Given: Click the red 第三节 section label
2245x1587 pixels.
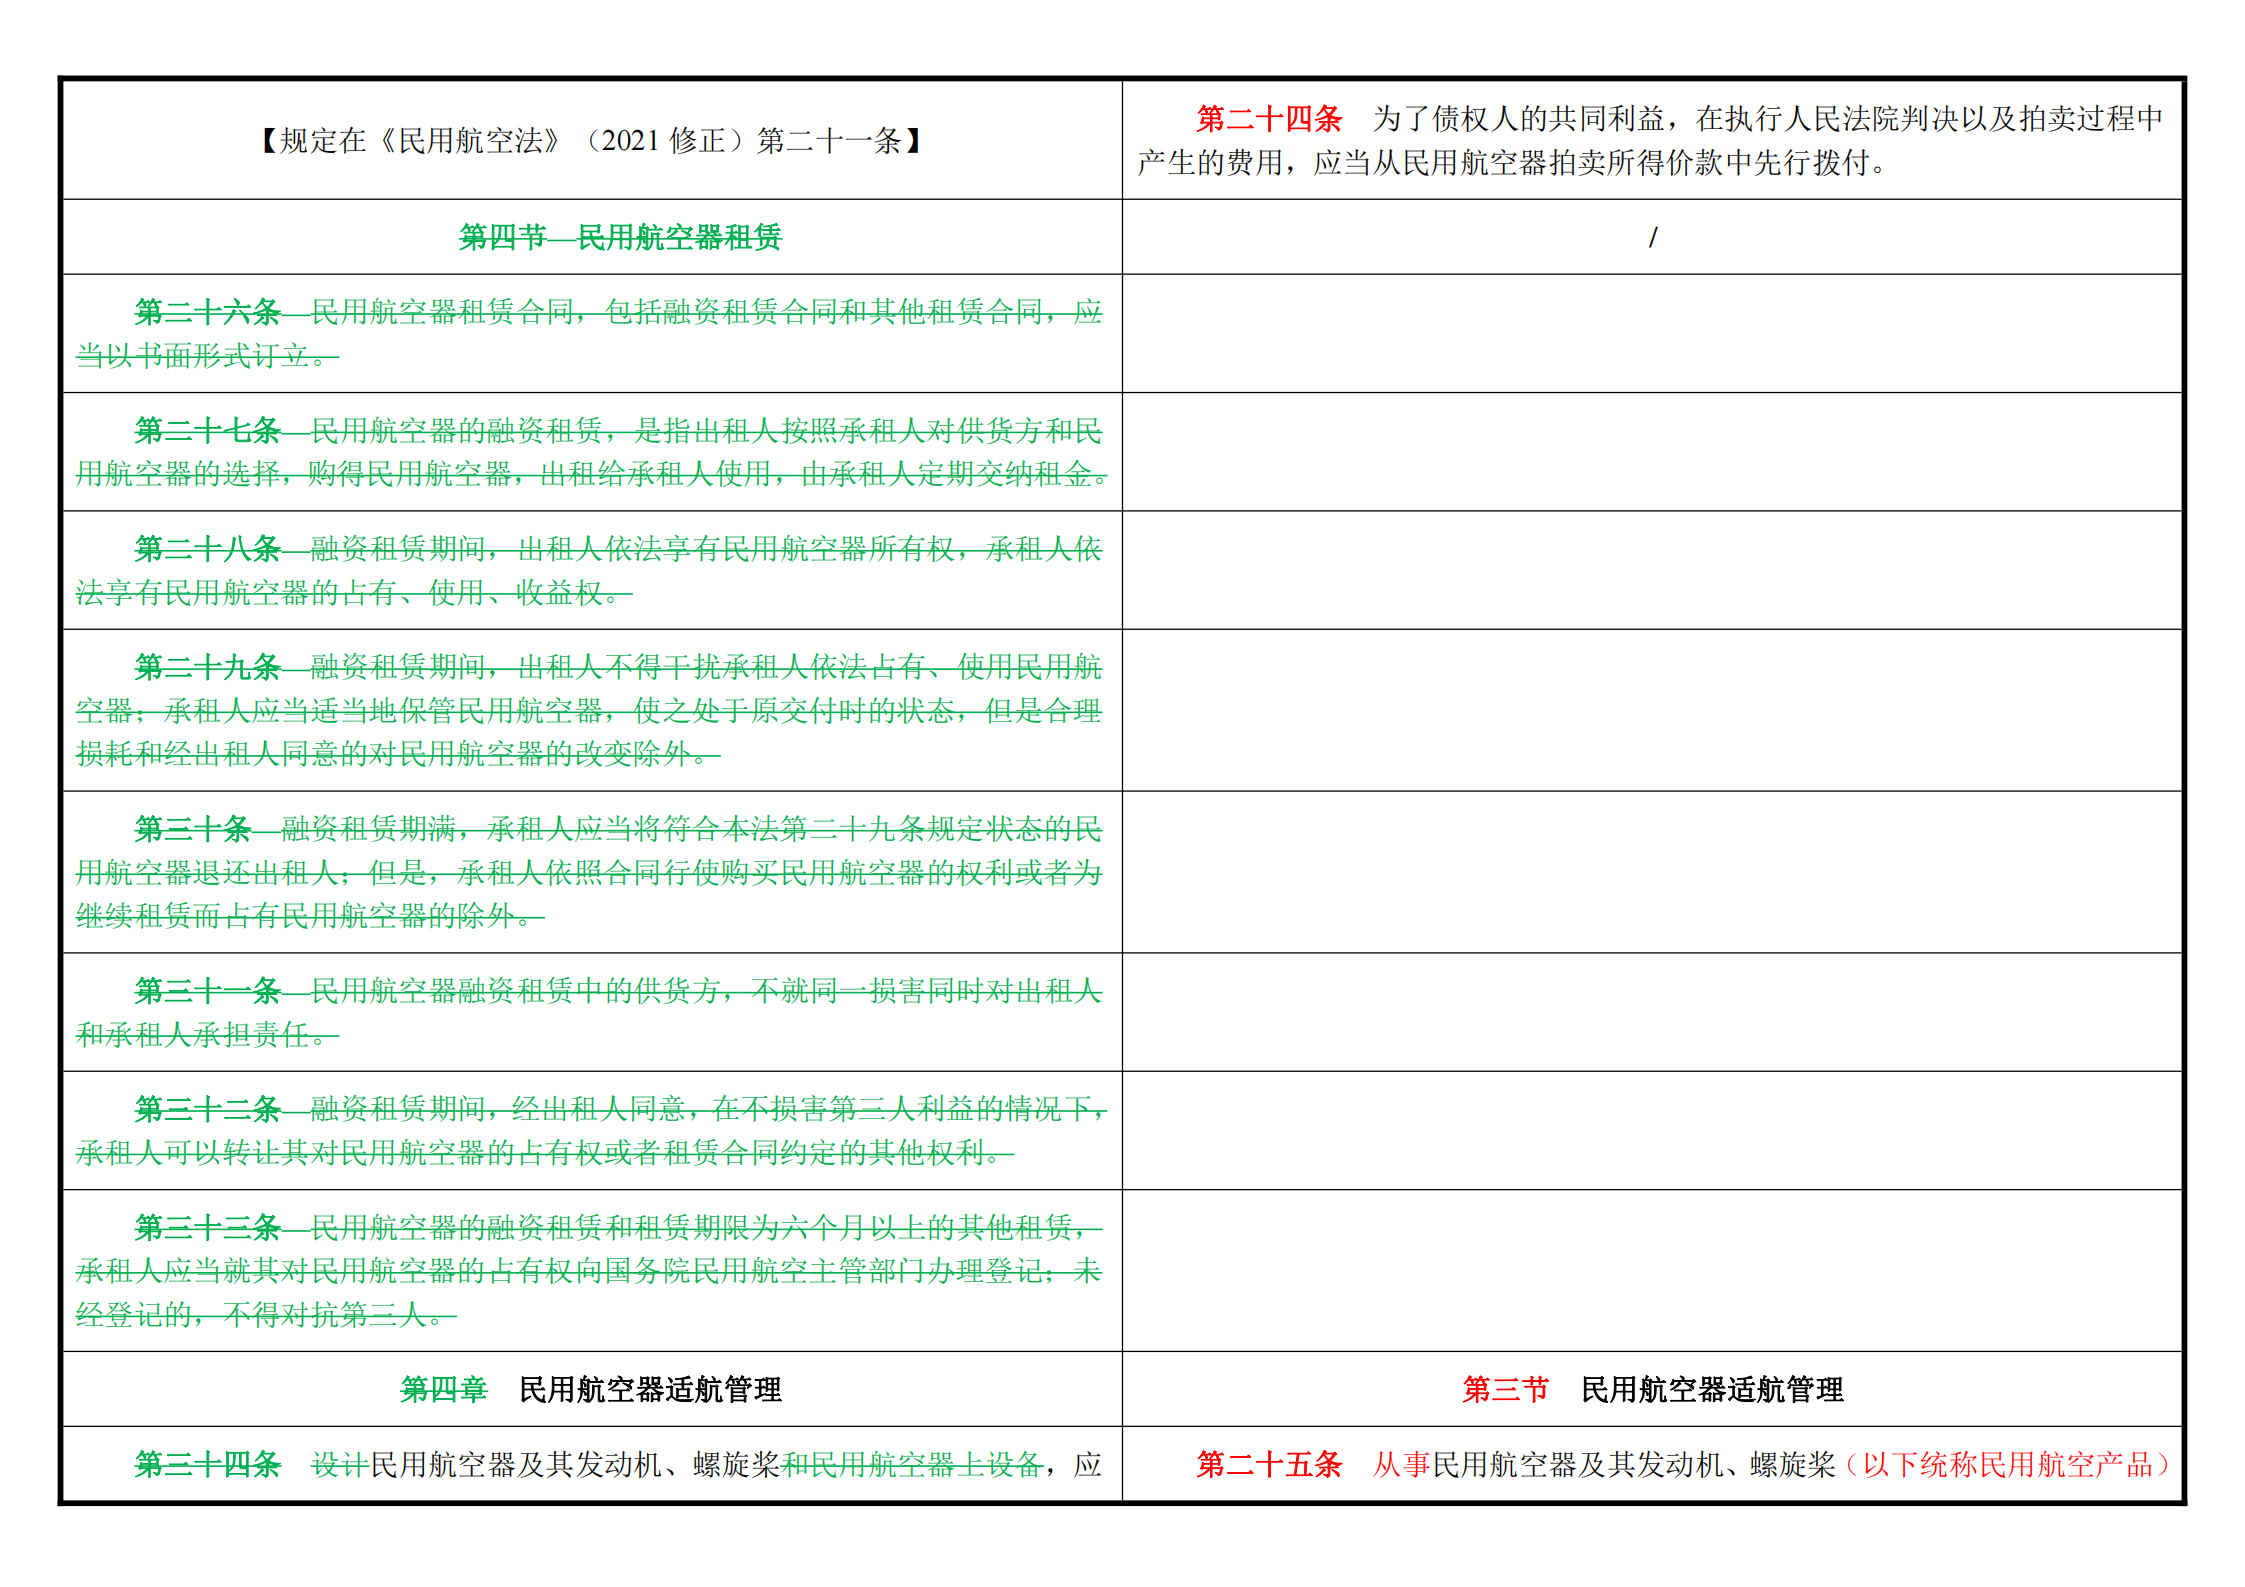Looking at the screenshot, I should 1506,1390.
